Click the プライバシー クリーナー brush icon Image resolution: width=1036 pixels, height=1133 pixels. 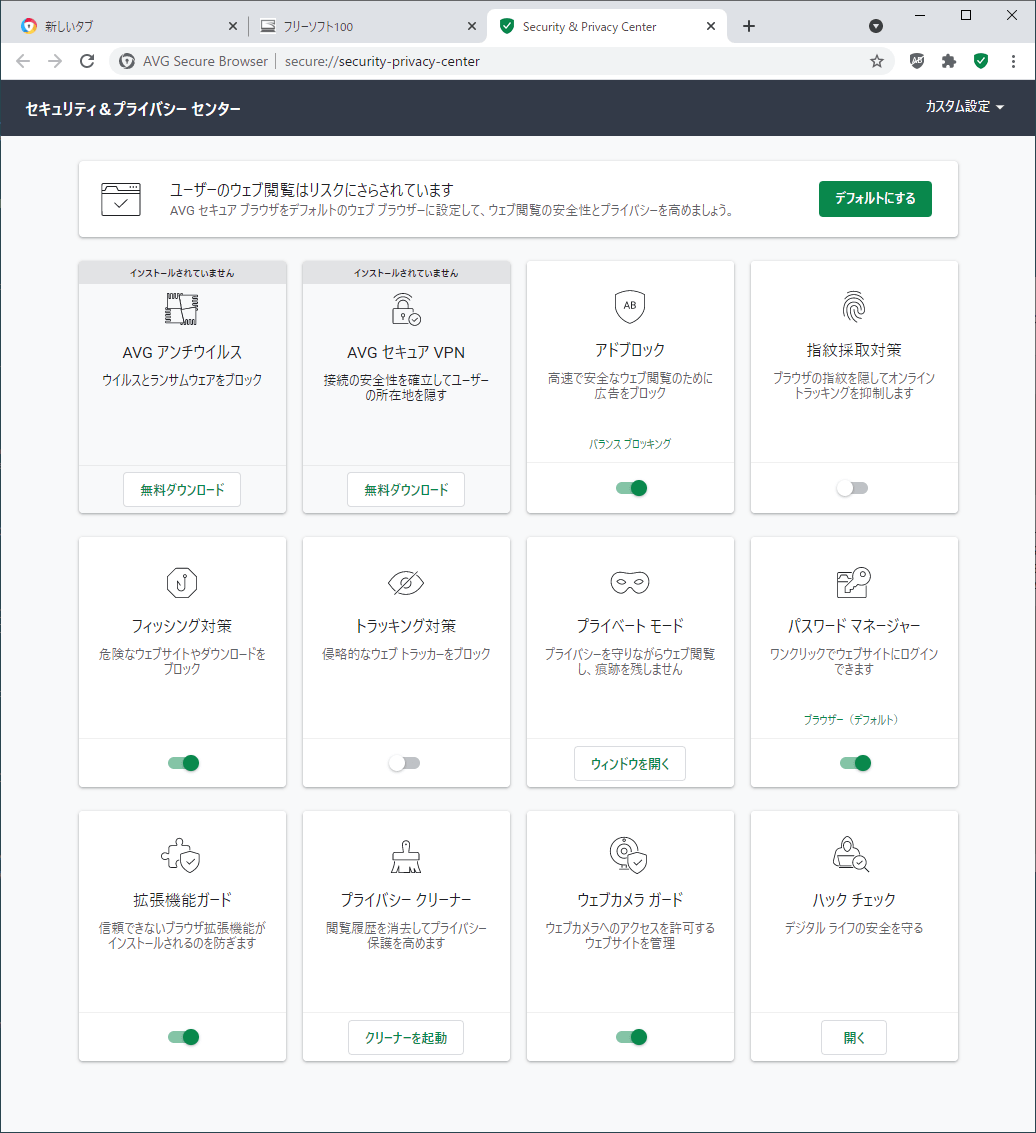coord(405,856)
